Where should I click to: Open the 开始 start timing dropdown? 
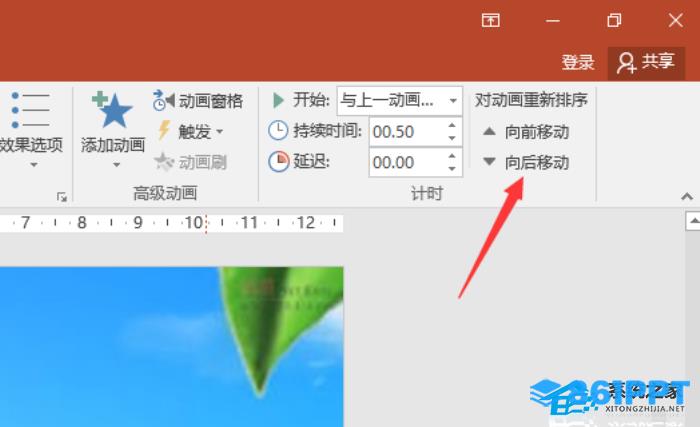(454, 100)
